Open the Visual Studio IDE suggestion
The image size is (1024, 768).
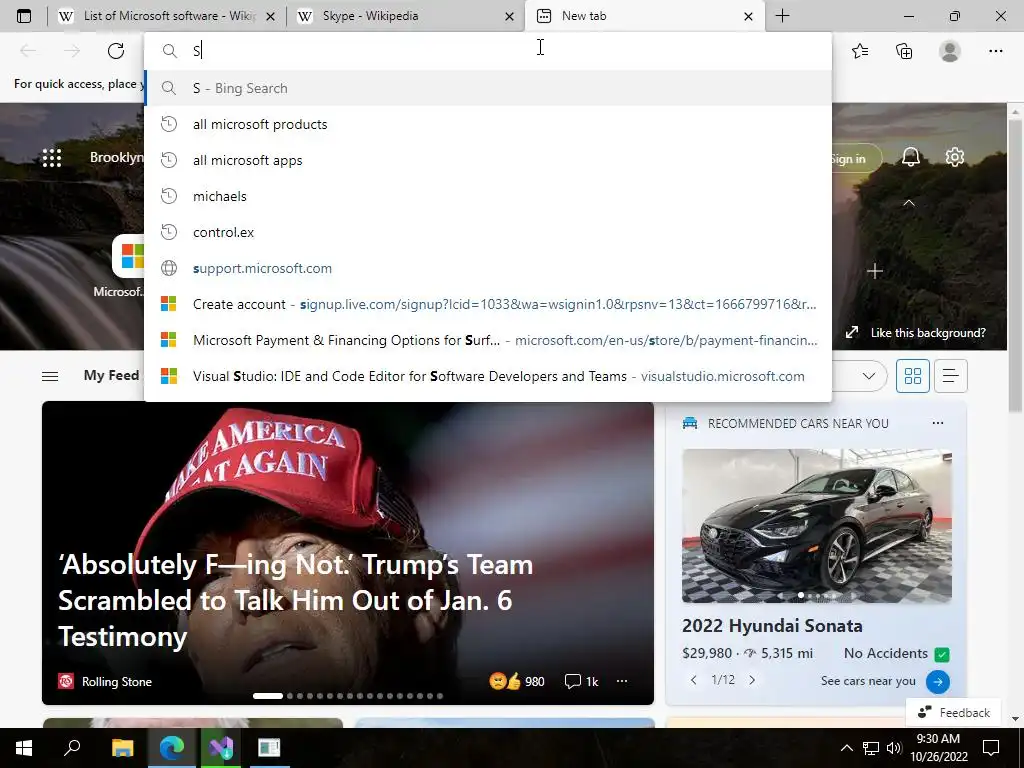[488, 376]
